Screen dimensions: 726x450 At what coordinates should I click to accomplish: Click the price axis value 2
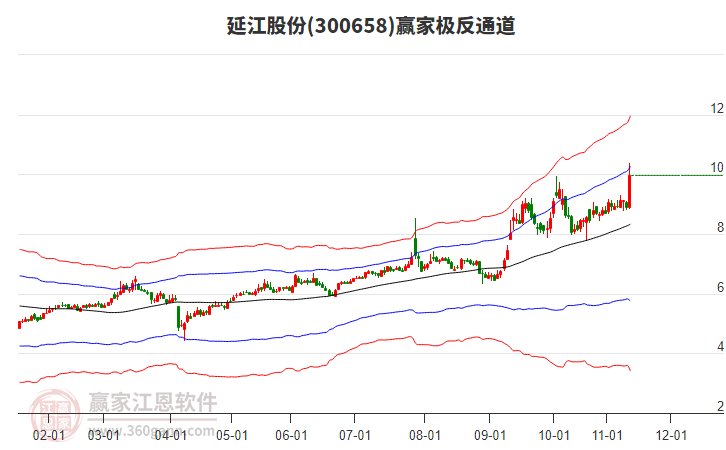[x=720, y=406]
